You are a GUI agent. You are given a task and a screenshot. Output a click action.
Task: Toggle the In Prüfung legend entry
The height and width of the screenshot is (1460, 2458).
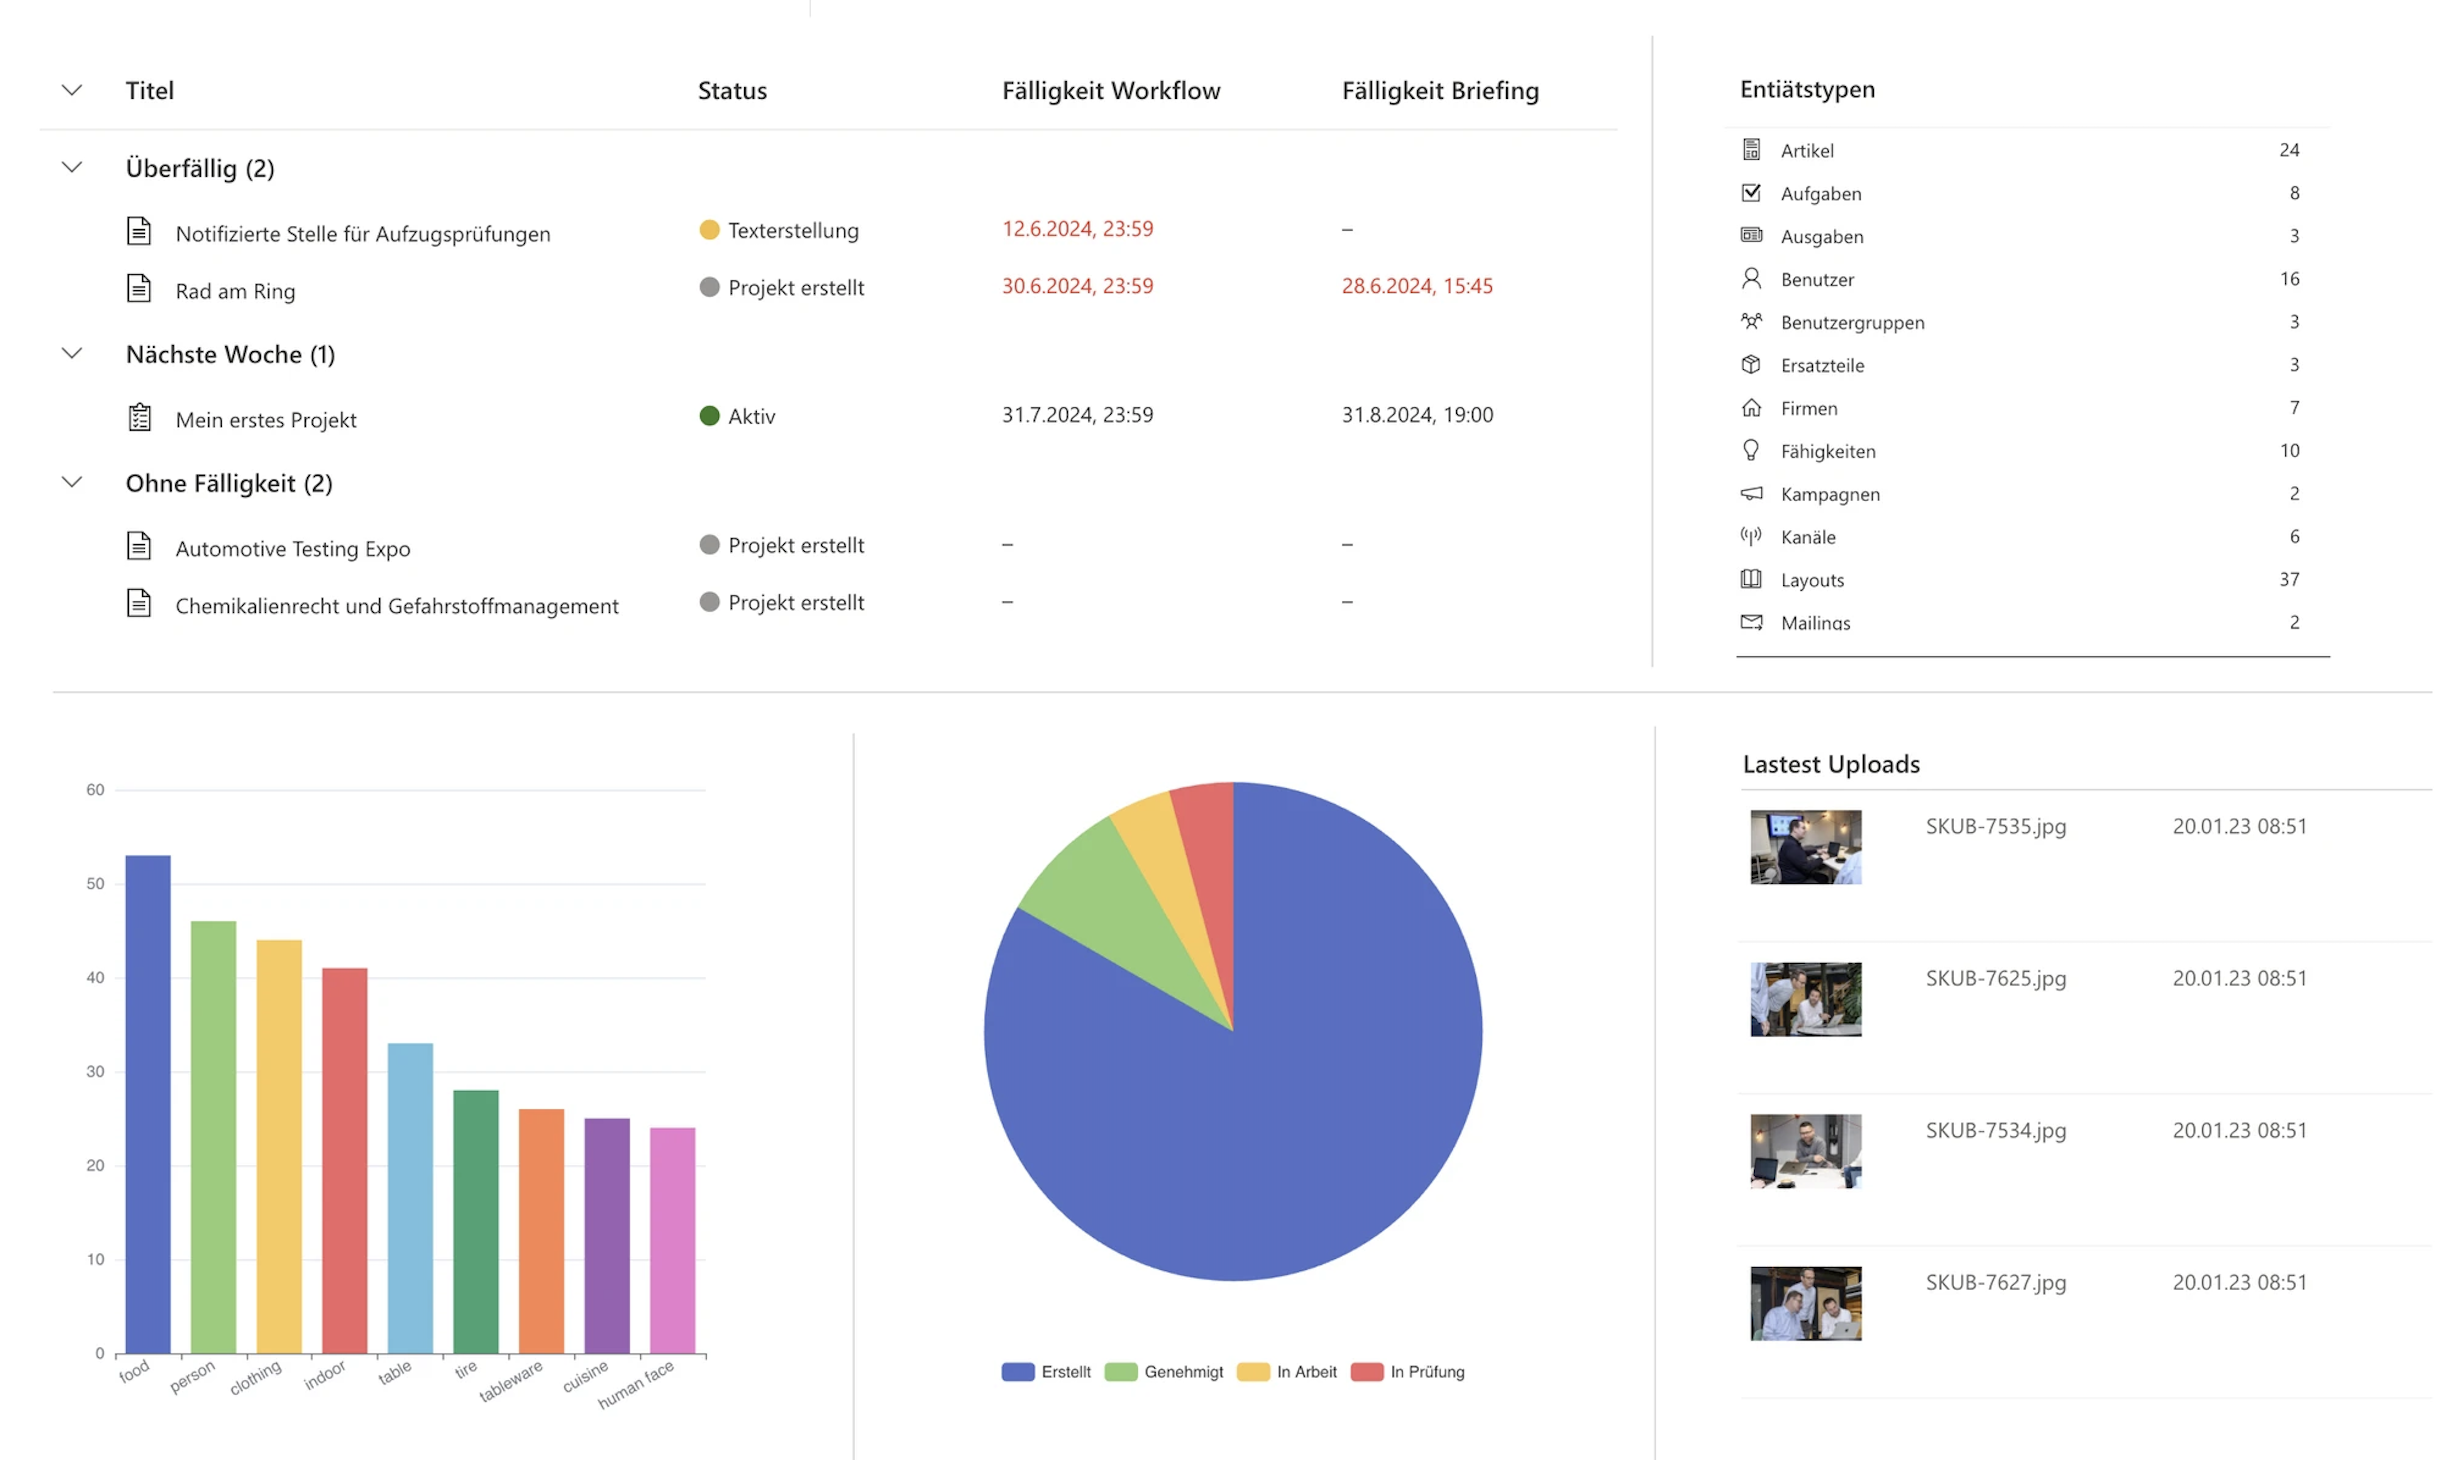(1407, 1371)
